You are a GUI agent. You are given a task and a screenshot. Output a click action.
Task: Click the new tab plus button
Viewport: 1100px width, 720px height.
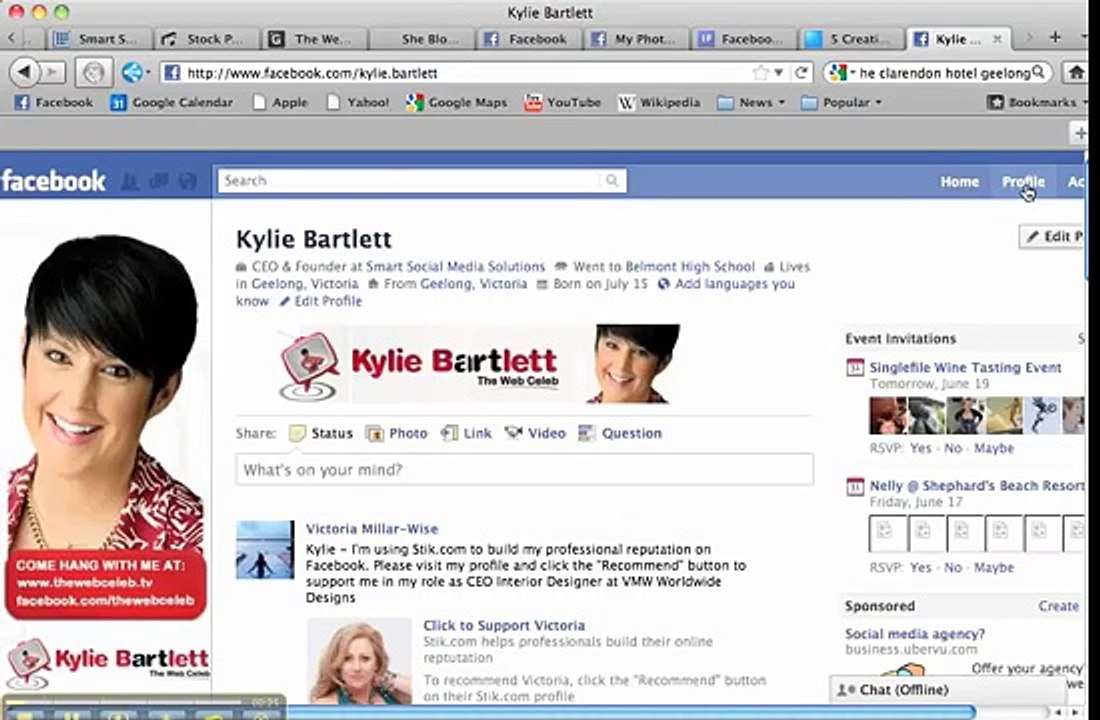coord(1054,38)
